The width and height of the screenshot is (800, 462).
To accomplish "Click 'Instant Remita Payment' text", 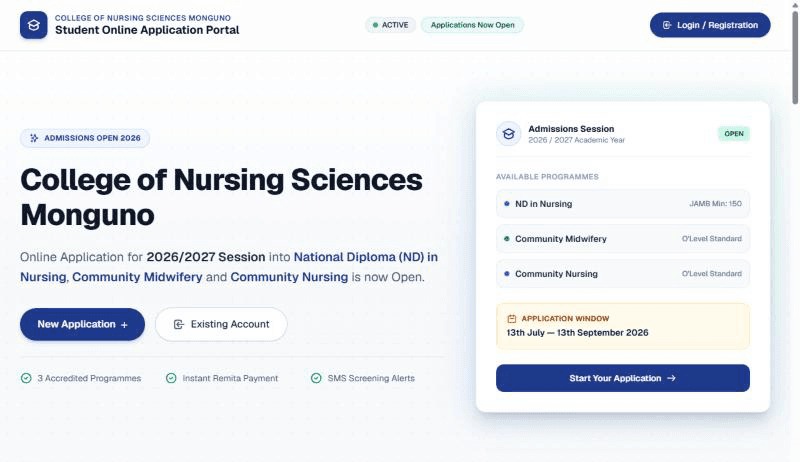I will coord(230,378).
